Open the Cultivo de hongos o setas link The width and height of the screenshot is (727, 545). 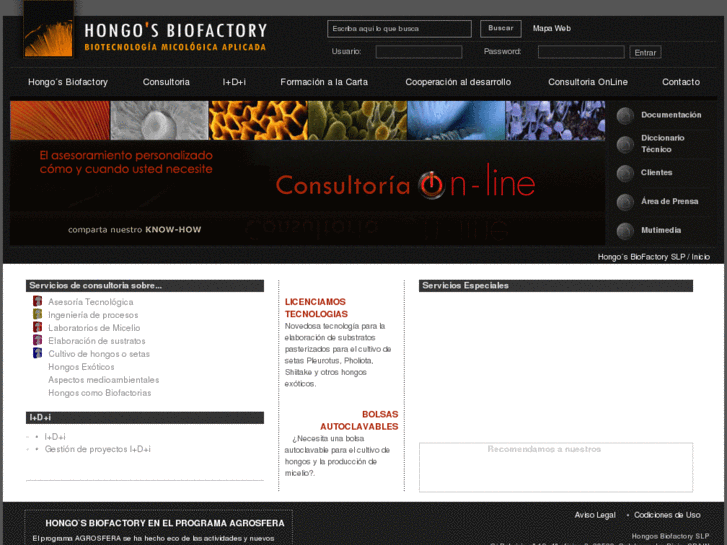coord(99,354)
